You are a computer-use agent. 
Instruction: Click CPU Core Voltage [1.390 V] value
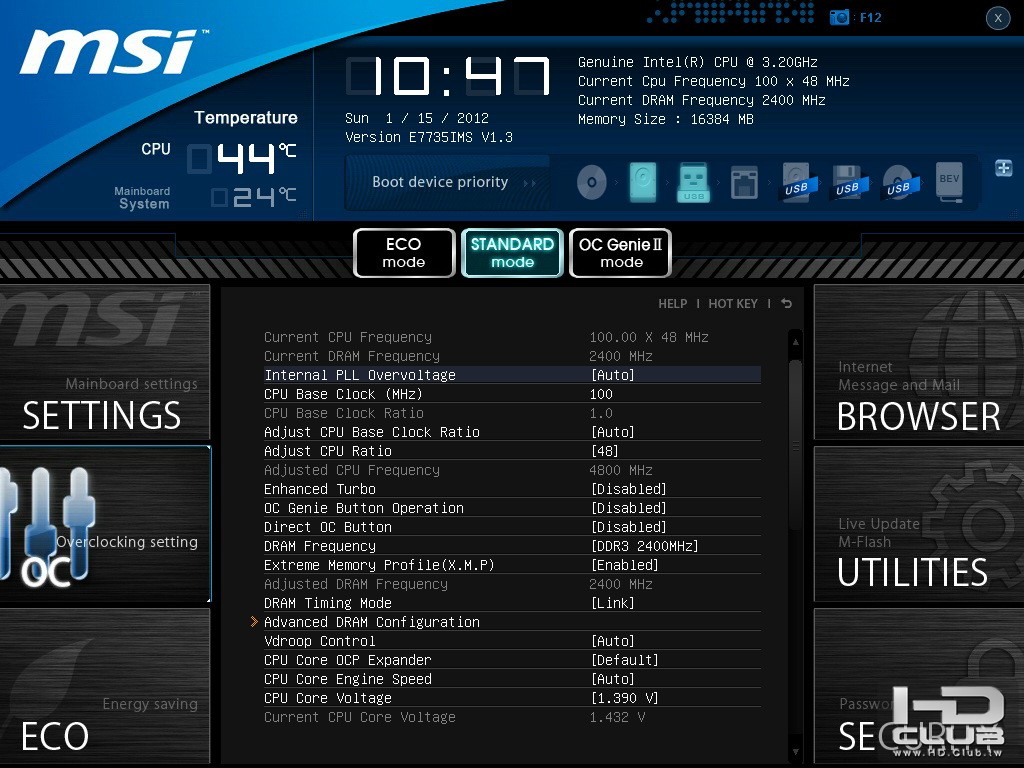pos(624,697)
